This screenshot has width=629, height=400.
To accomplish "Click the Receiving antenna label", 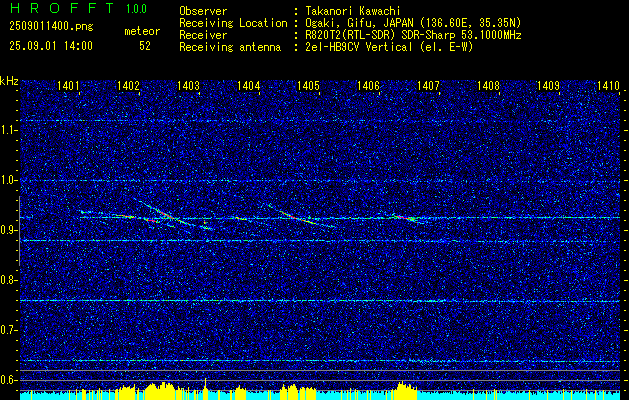I will pyautogui.click(x=230, y=47).
